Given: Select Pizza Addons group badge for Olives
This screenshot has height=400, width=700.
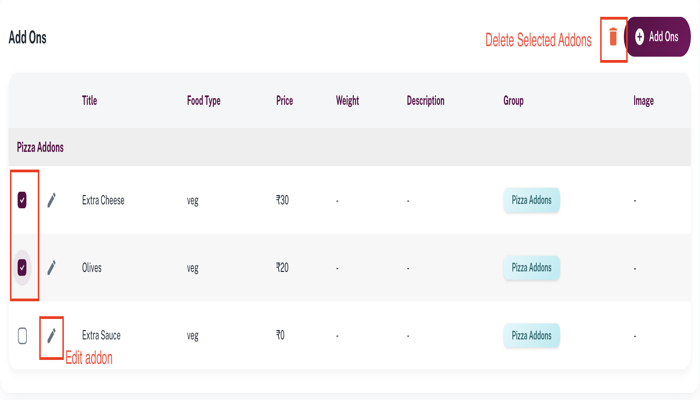Looking at the screenshot, I should (531, 268).
